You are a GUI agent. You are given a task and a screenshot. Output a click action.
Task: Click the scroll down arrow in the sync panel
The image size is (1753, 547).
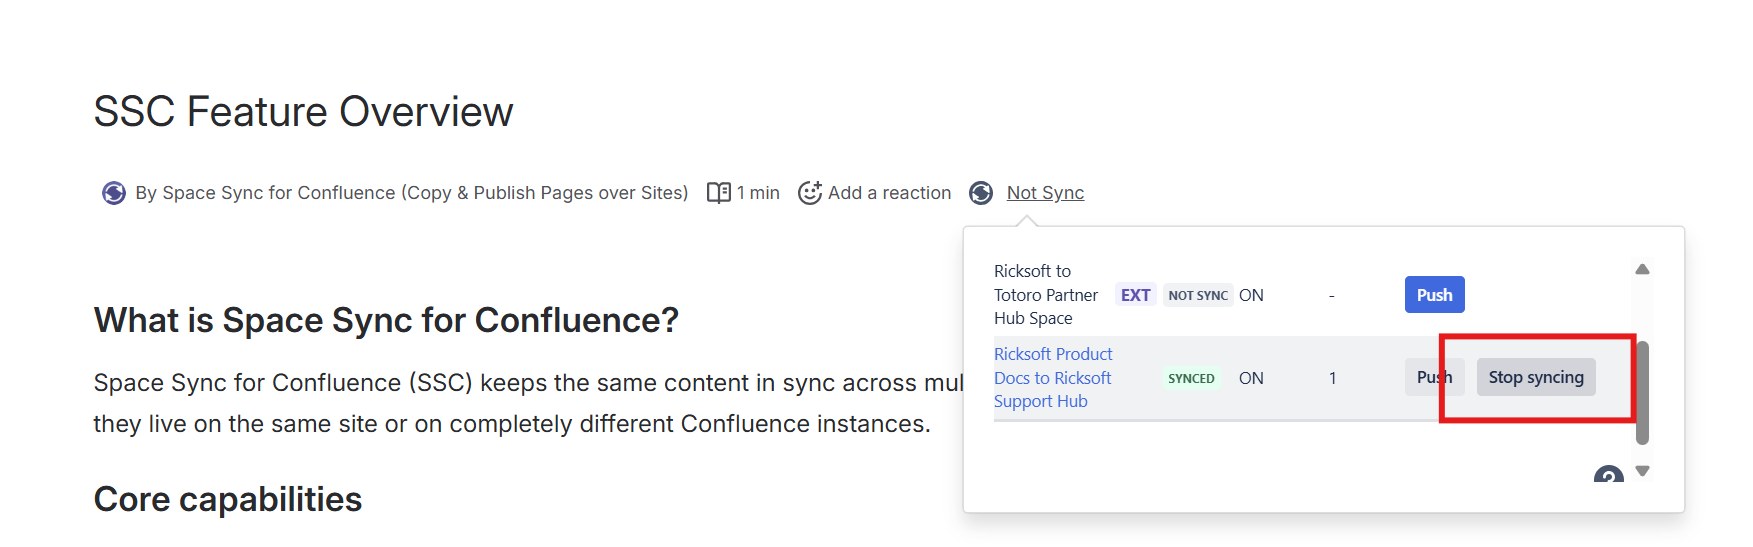(x=1642, y=471)
